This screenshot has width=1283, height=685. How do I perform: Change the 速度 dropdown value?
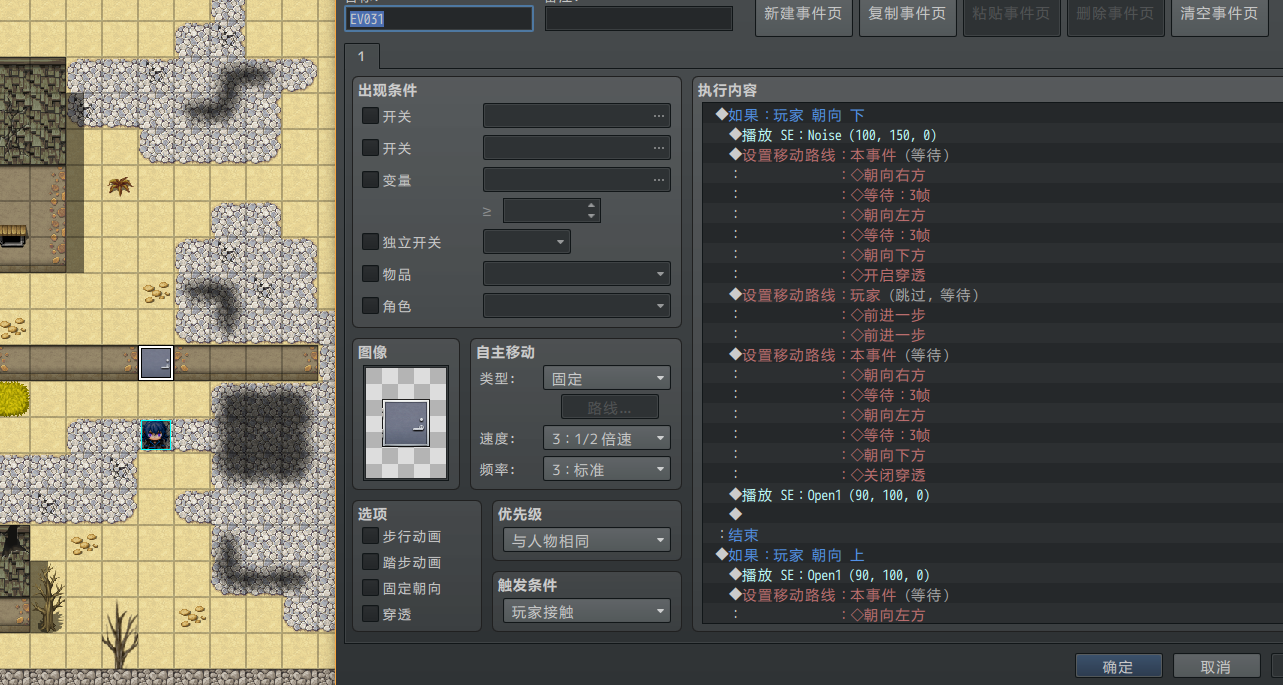point(607,438)
